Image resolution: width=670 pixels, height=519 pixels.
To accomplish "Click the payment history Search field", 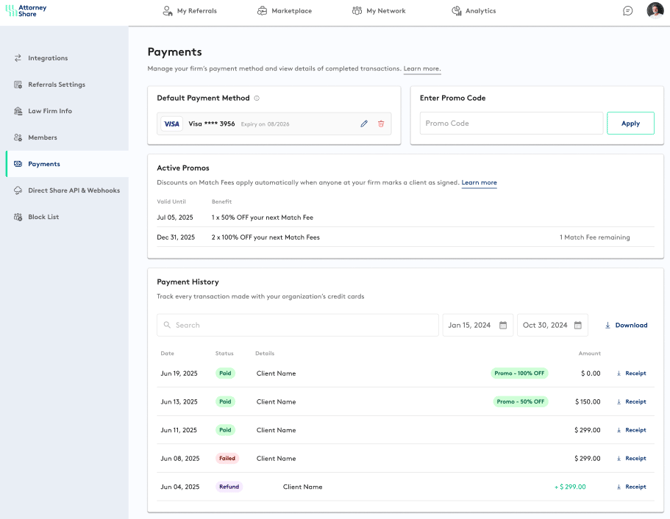I will click(298, 325).
